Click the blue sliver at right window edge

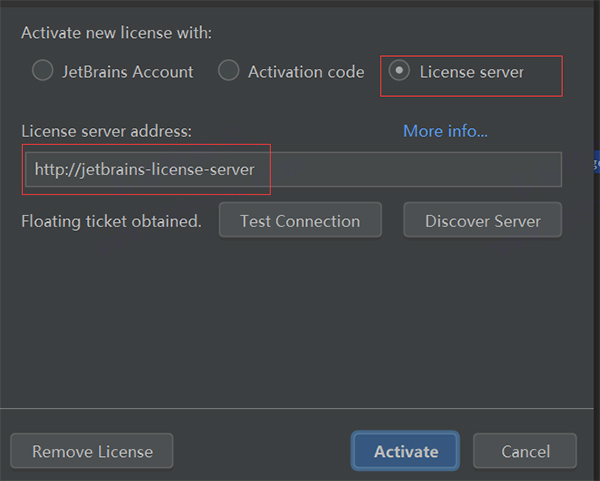pos(597,163)
